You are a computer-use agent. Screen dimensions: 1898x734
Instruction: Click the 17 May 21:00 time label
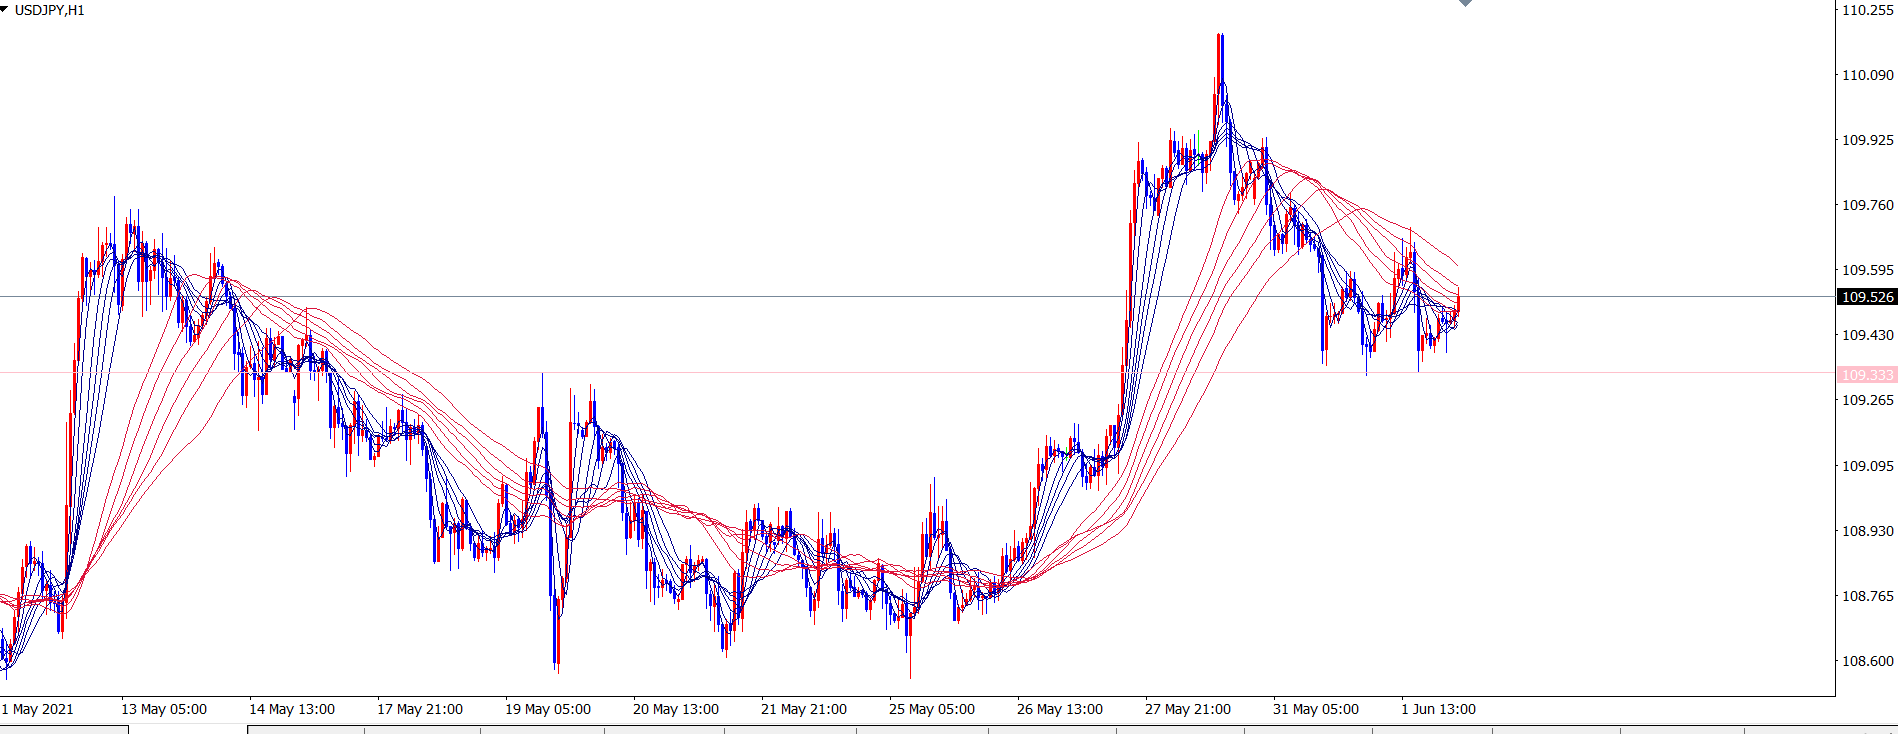click(x=420, y=709)
